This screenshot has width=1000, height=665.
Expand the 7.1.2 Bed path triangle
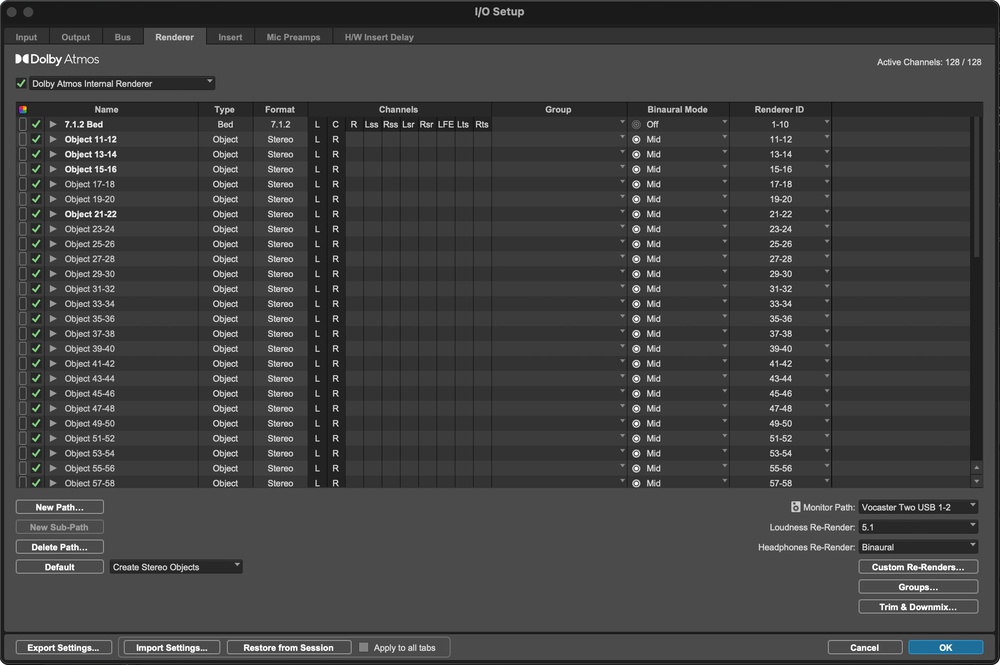[53, 125]
